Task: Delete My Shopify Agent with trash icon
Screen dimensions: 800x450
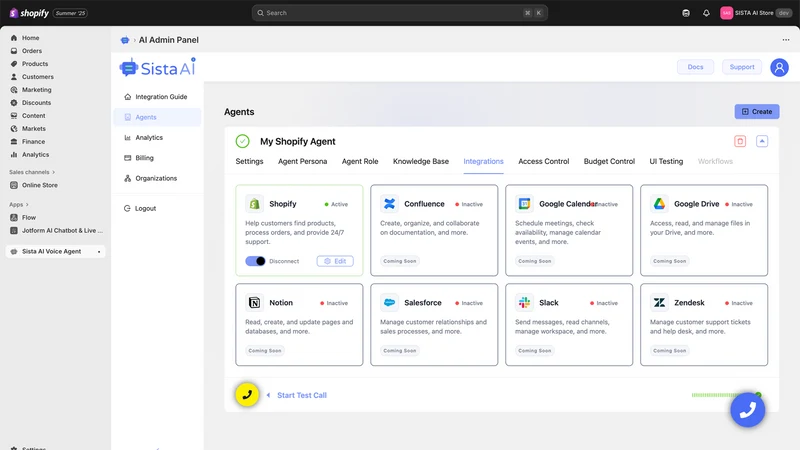Action: click(740, 141)
